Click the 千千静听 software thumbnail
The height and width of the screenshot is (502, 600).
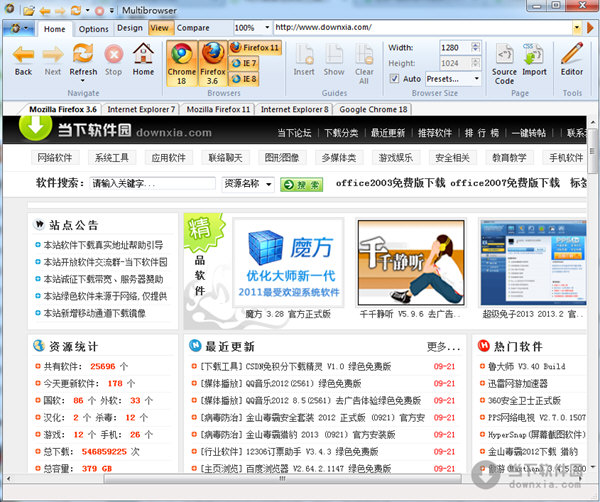point(411,262)
